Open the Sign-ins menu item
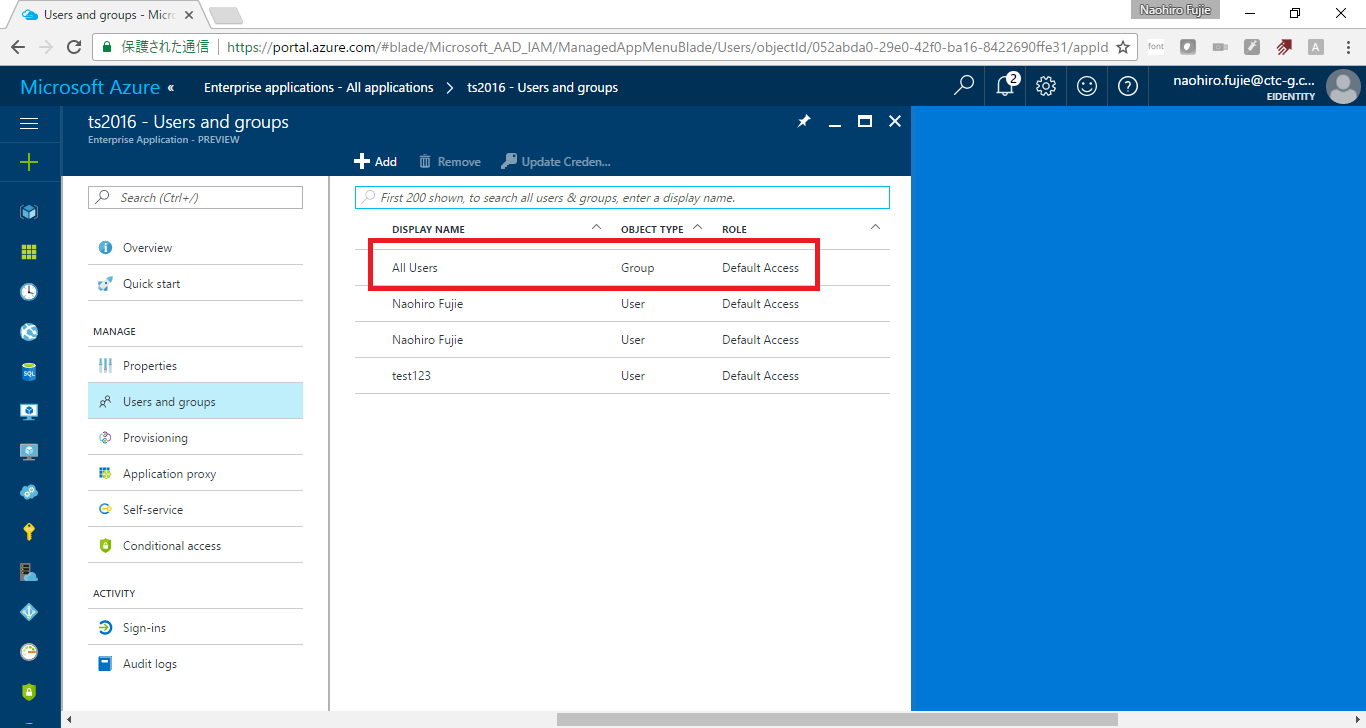This screenshot has height=728, width=1366. 195,628
